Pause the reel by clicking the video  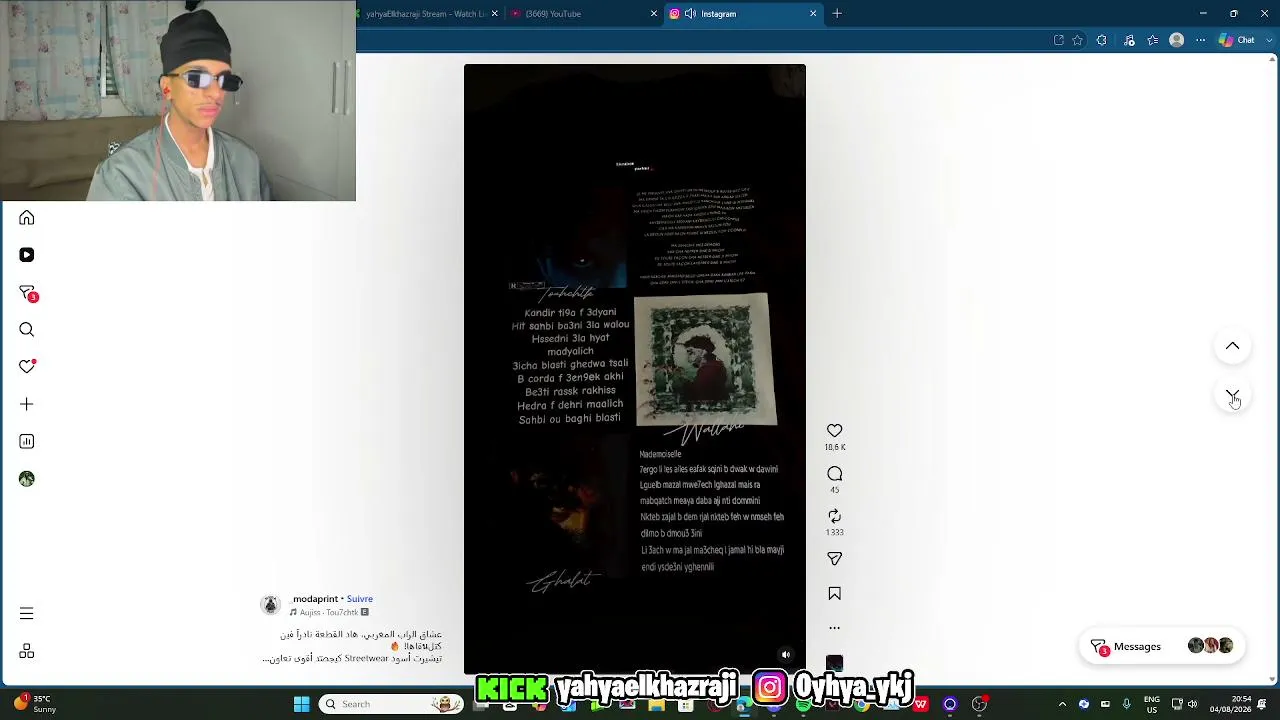[x=635, y=369]
